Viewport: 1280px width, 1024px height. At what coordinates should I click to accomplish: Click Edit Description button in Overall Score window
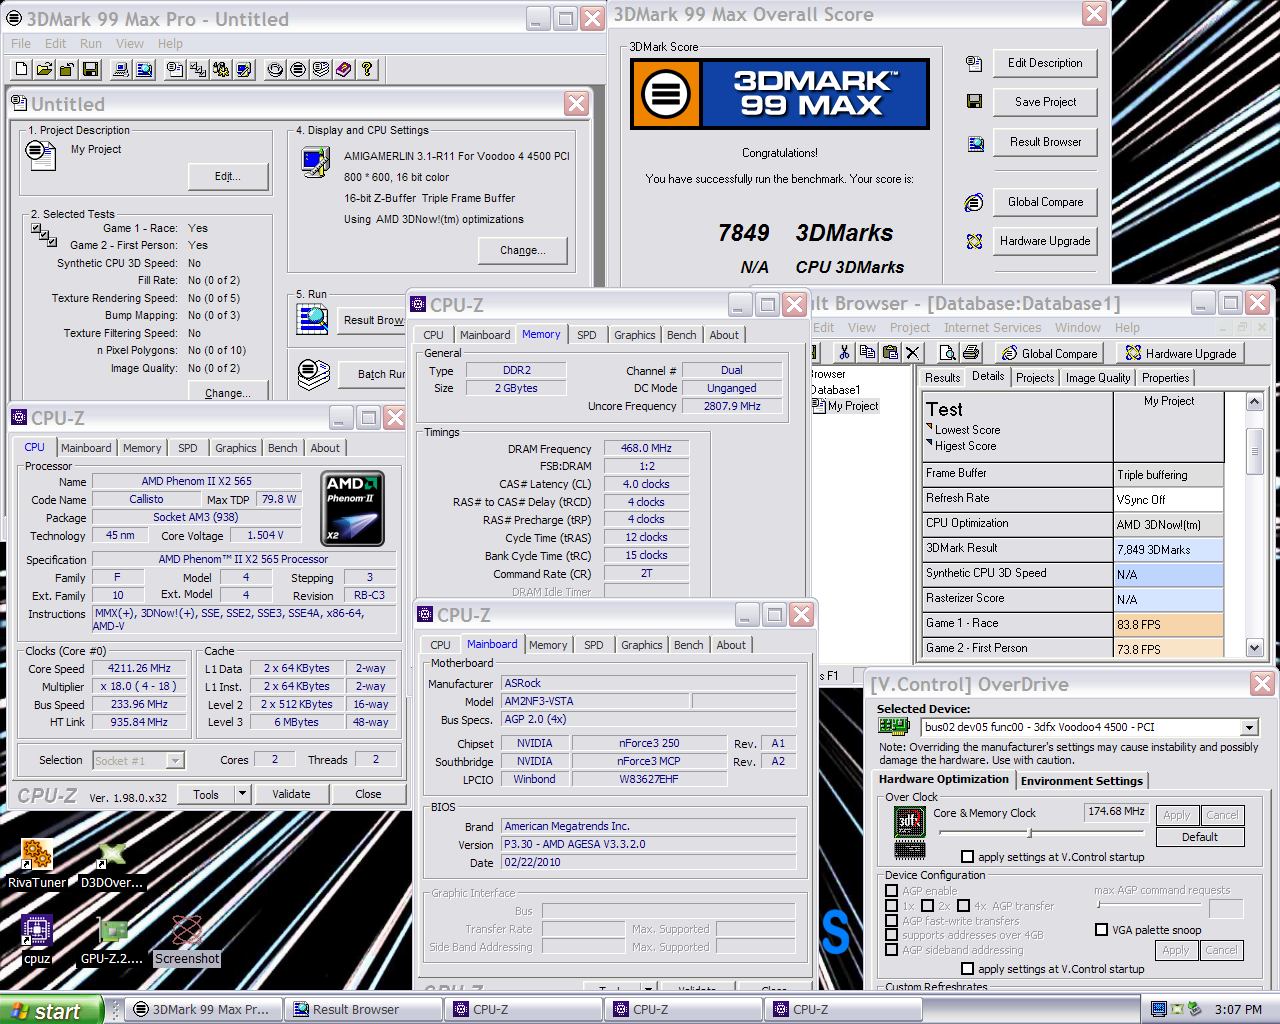(x=1045, y=63)
